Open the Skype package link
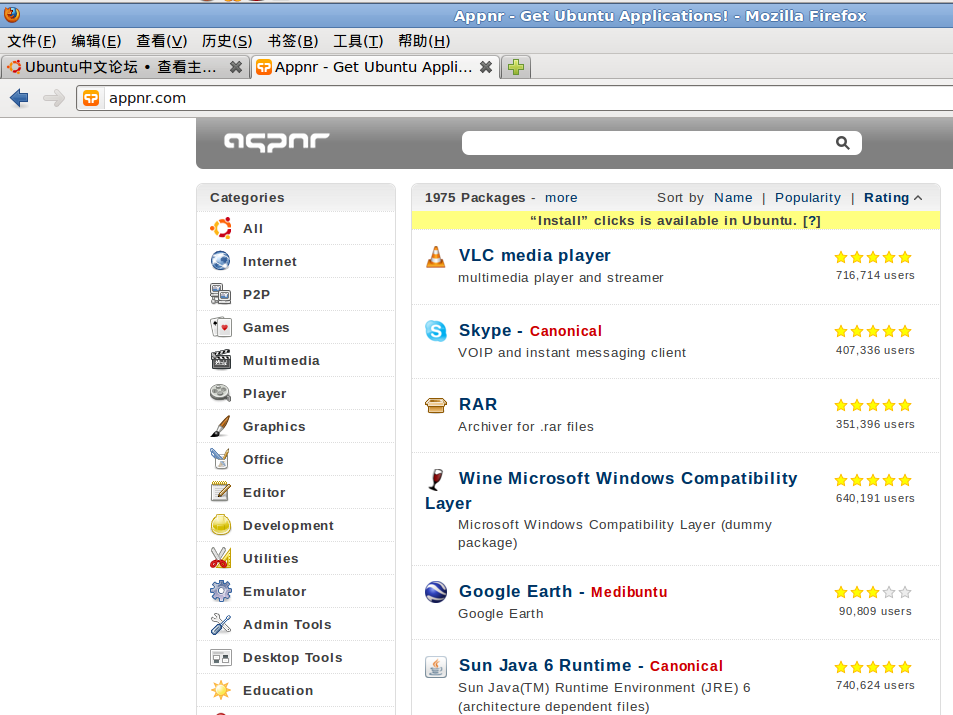Image resolution: width=953 pixels, height=715 pixels. [485, 330]
